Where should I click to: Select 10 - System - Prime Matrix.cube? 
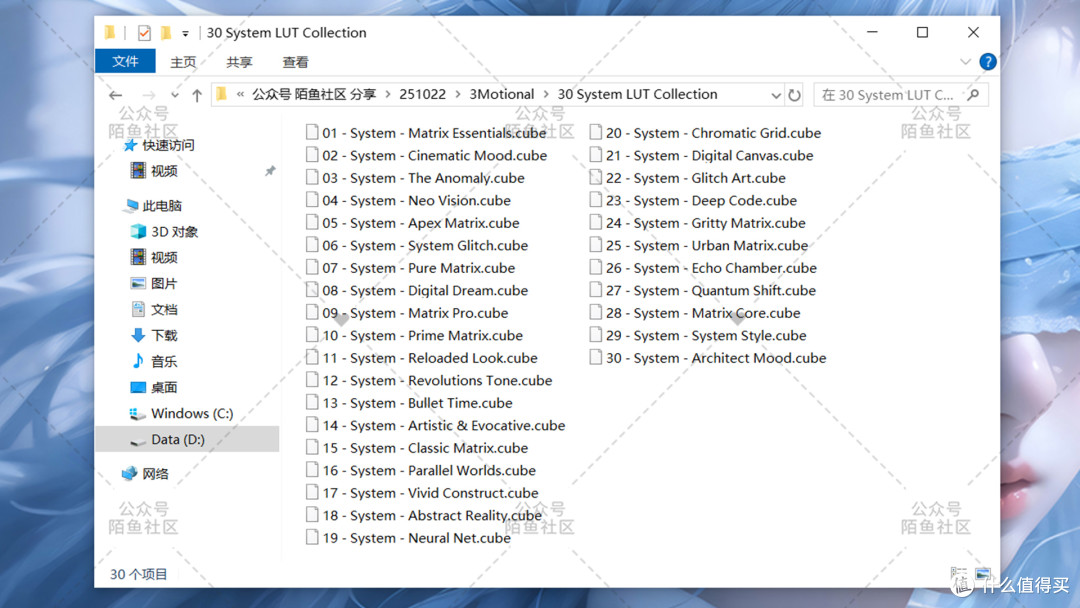pyautogui.click(x=422, y=335)
